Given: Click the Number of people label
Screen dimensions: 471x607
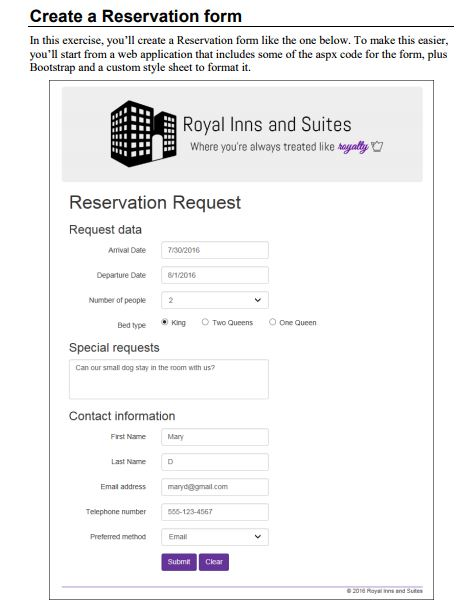Looking at the screenshot, I should click(x=117, y=300).
